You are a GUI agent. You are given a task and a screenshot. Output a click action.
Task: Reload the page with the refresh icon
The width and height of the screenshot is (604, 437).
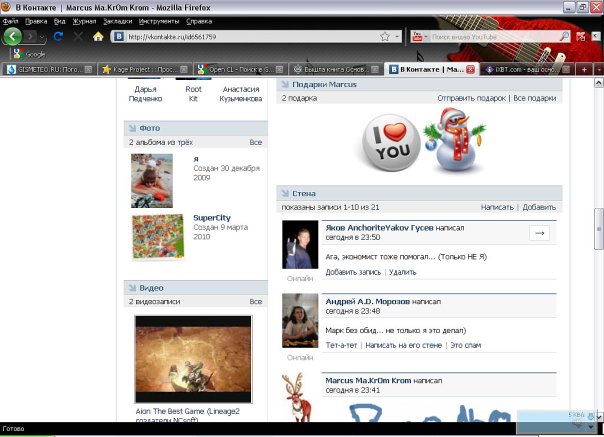click(x=59, y=37)
